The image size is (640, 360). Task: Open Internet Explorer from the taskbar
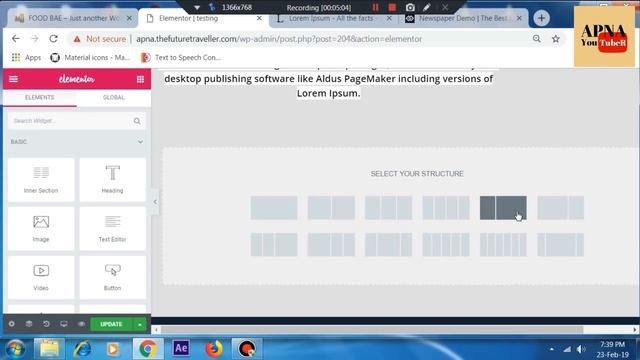click(x=82, y=349)
